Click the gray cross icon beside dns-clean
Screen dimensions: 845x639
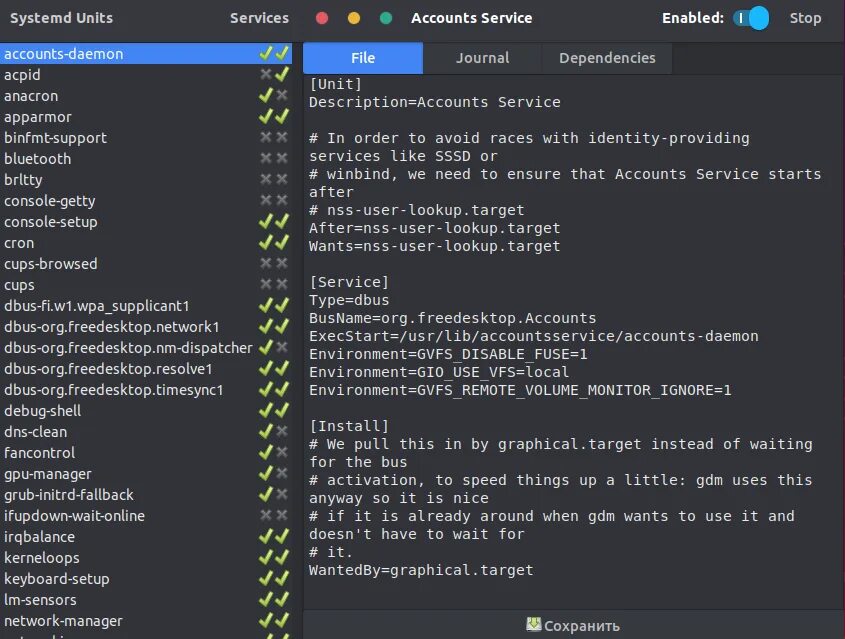282,432
